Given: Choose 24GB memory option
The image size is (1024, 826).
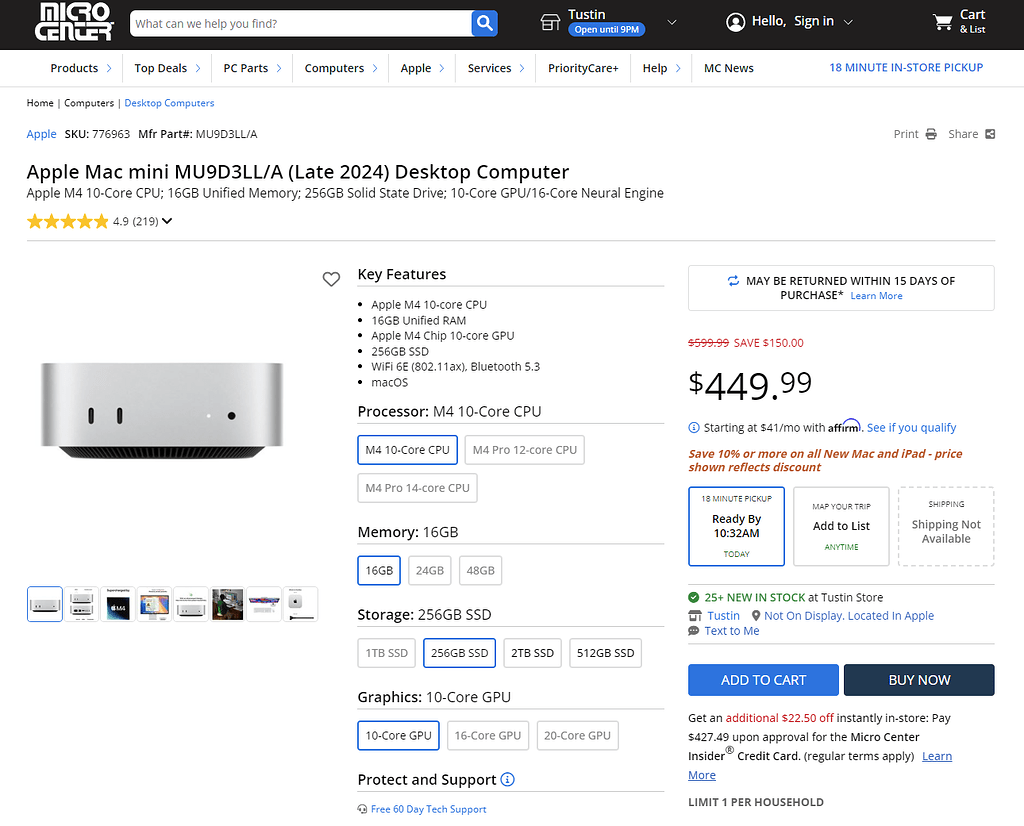Looking at the screenshot, I should 430,571.
